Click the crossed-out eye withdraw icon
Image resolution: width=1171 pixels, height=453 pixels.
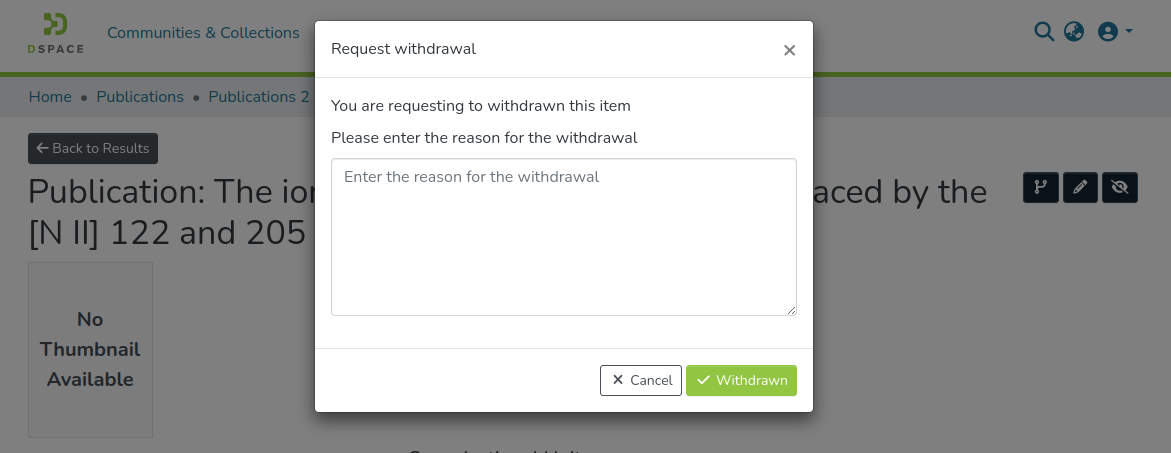[x=1119, y=188]
